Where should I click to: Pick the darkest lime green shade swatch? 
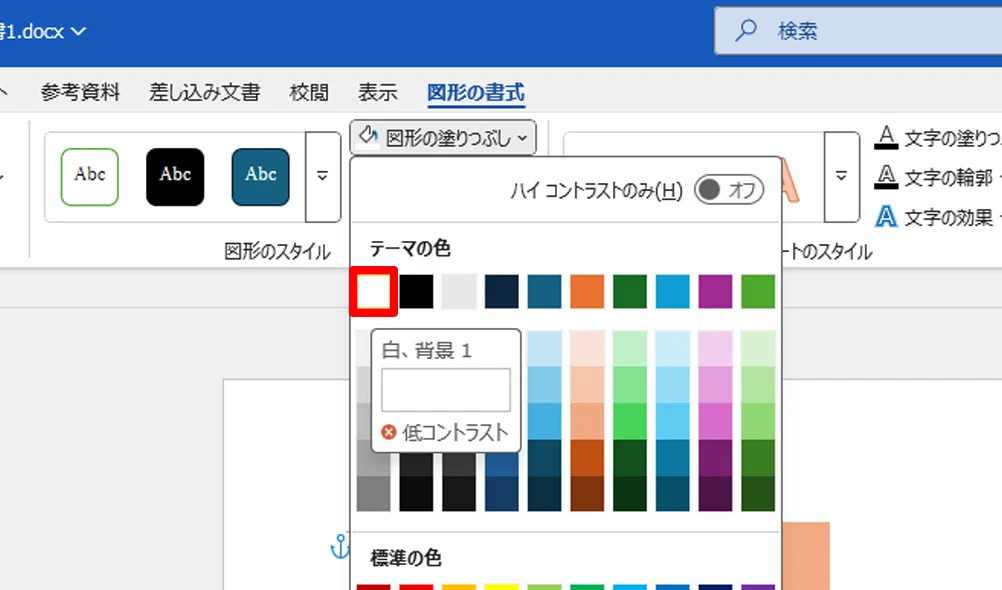[758, 493]
